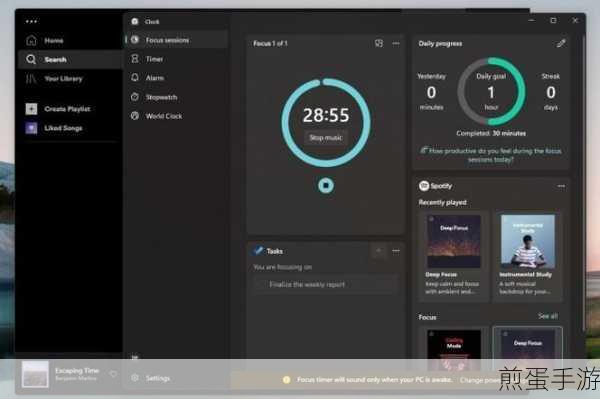Like the Escaping Time track with the heart icon
The width and height of the screenshot is (600, 399).
pyautogui.click(x=113, y=374)
